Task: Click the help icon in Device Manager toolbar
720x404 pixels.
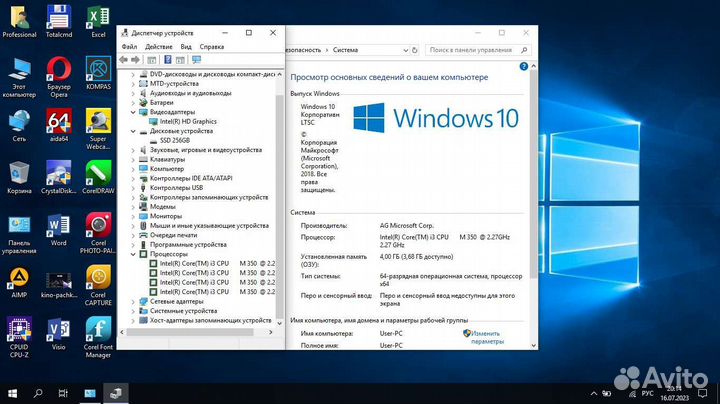Action: pos(168,60)
